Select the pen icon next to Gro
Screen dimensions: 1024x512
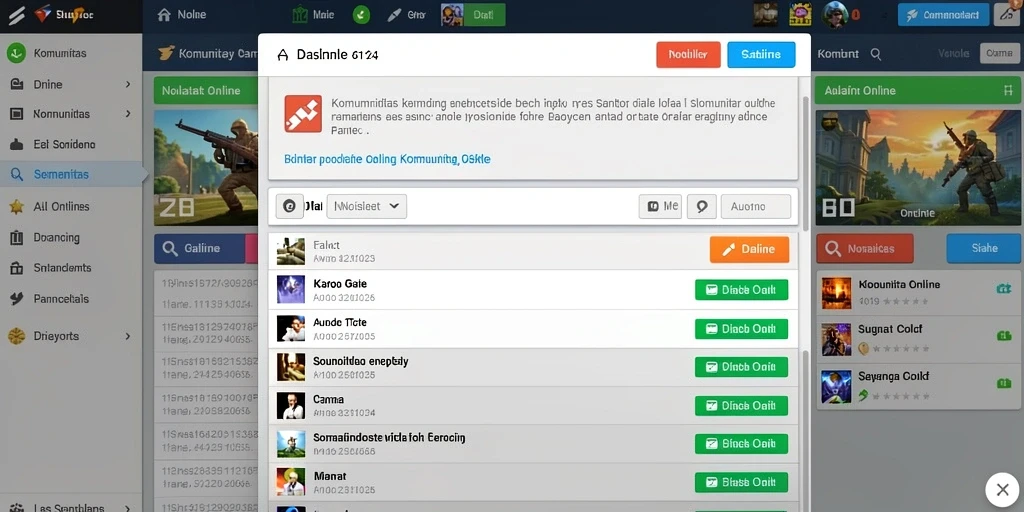tap(393, 15)
